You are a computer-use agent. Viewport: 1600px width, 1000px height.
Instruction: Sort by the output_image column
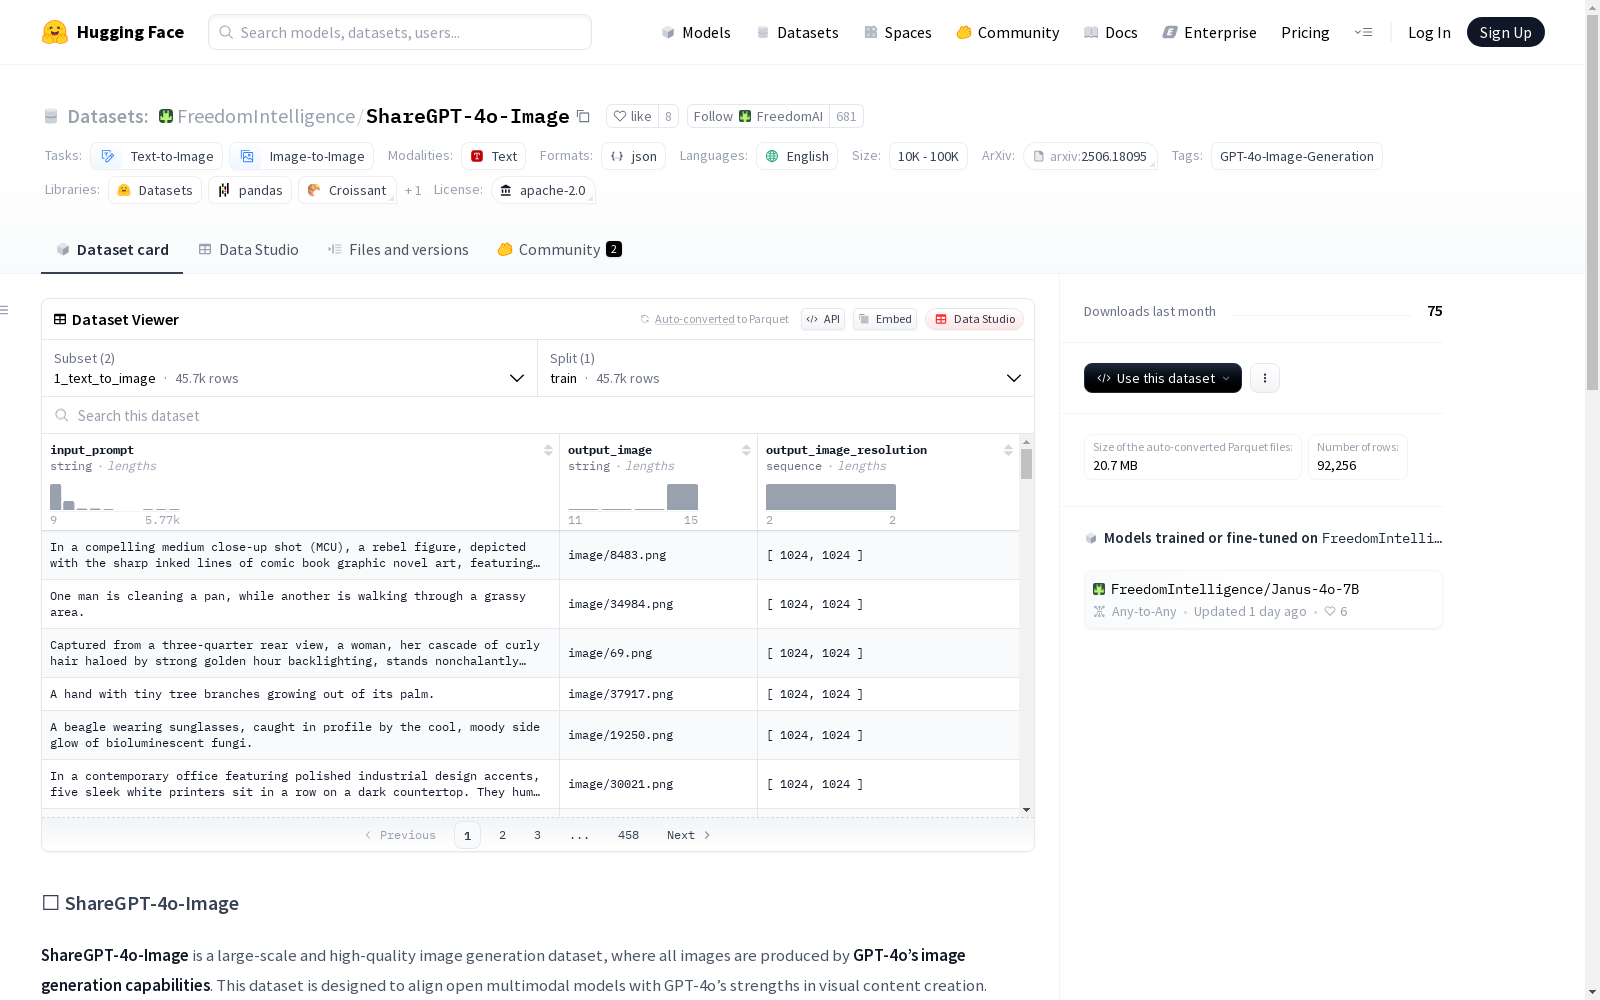[x=746, y=450]
